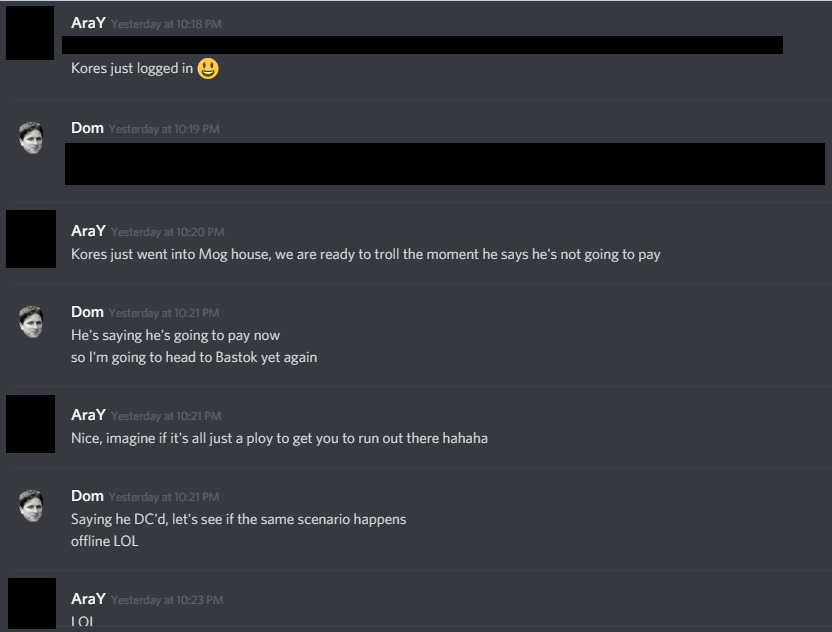The image size is (832, 632).
Task: Click AraY's blacked-out avatar at 10:20 PM
Action: coord(31,239)
